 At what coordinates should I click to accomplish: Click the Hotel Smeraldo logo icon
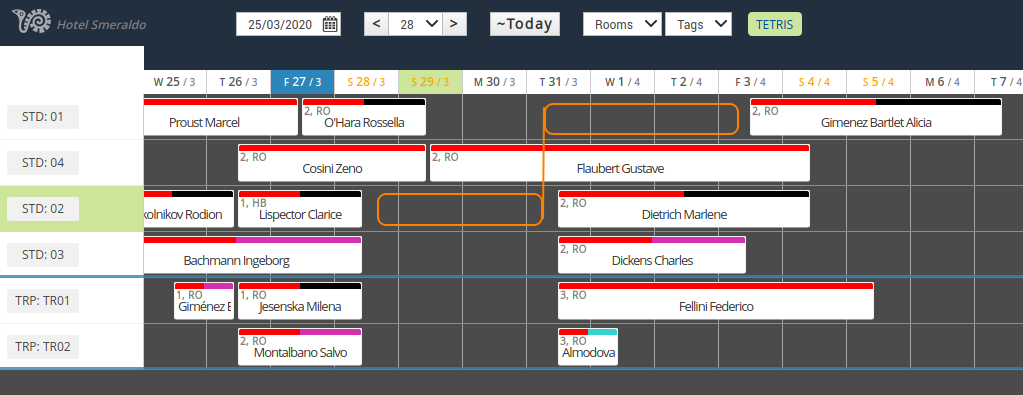click(x=31, y=22)
